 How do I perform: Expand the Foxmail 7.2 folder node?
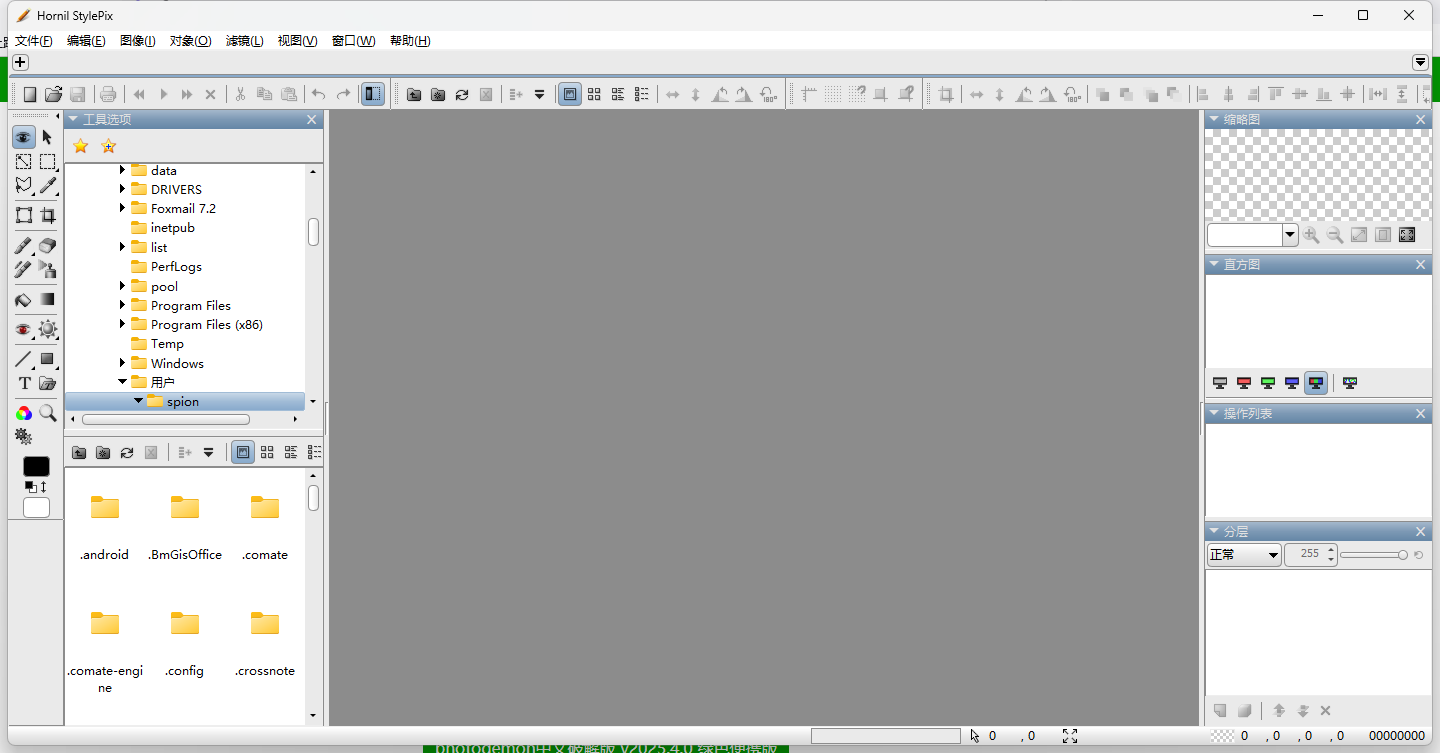pos(123,208)
